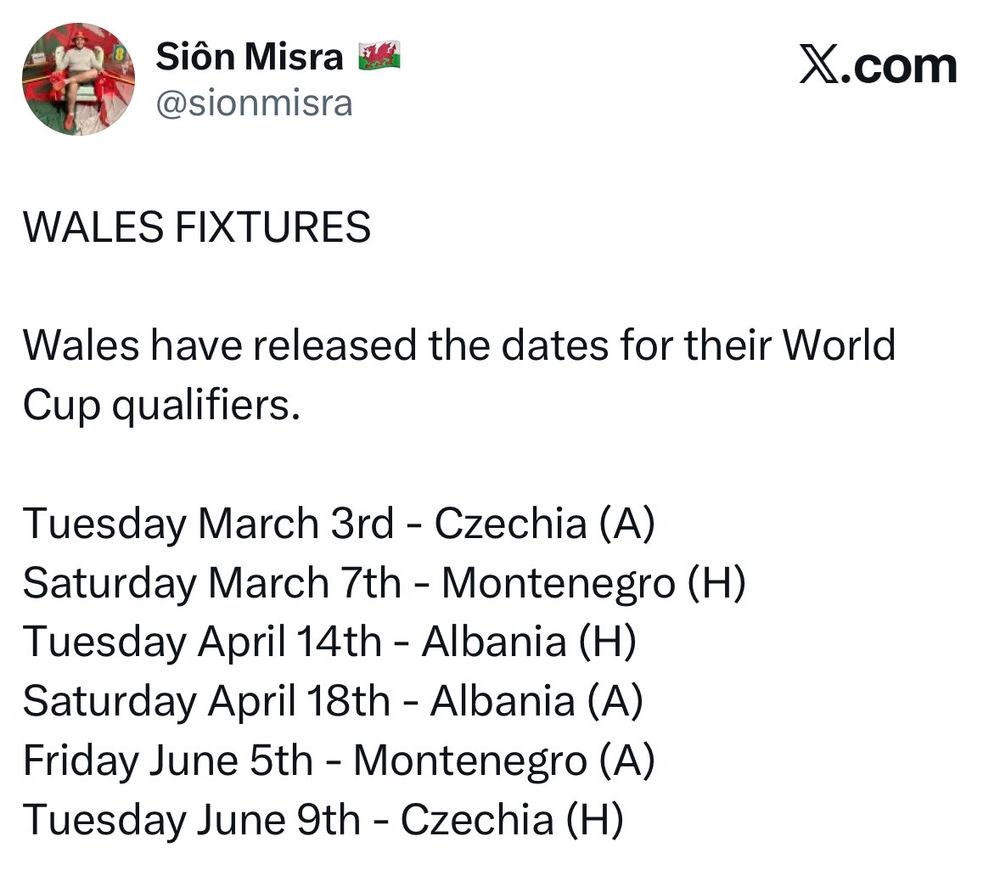
Task: Select the "Albania (A)" away opponent text
Action: click(x=536, y=702)
